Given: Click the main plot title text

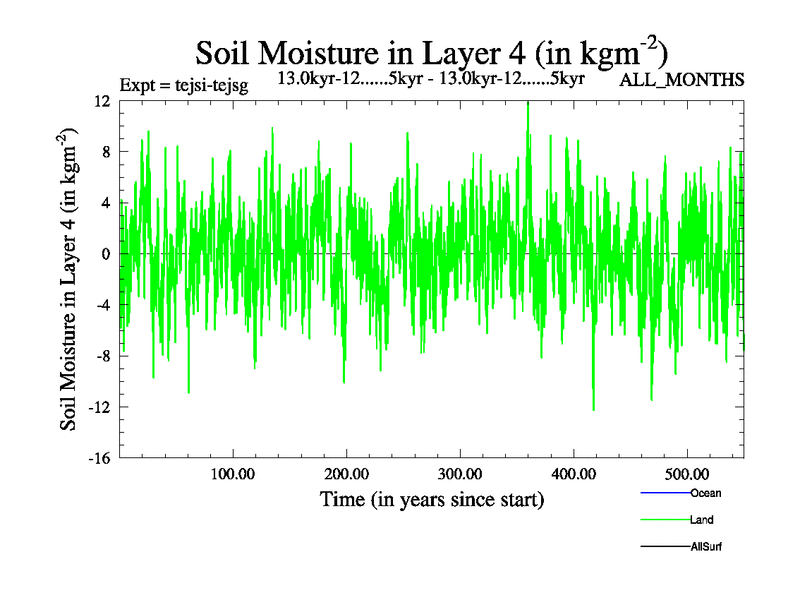Looking at the screenshot, I should pos(431,53).
